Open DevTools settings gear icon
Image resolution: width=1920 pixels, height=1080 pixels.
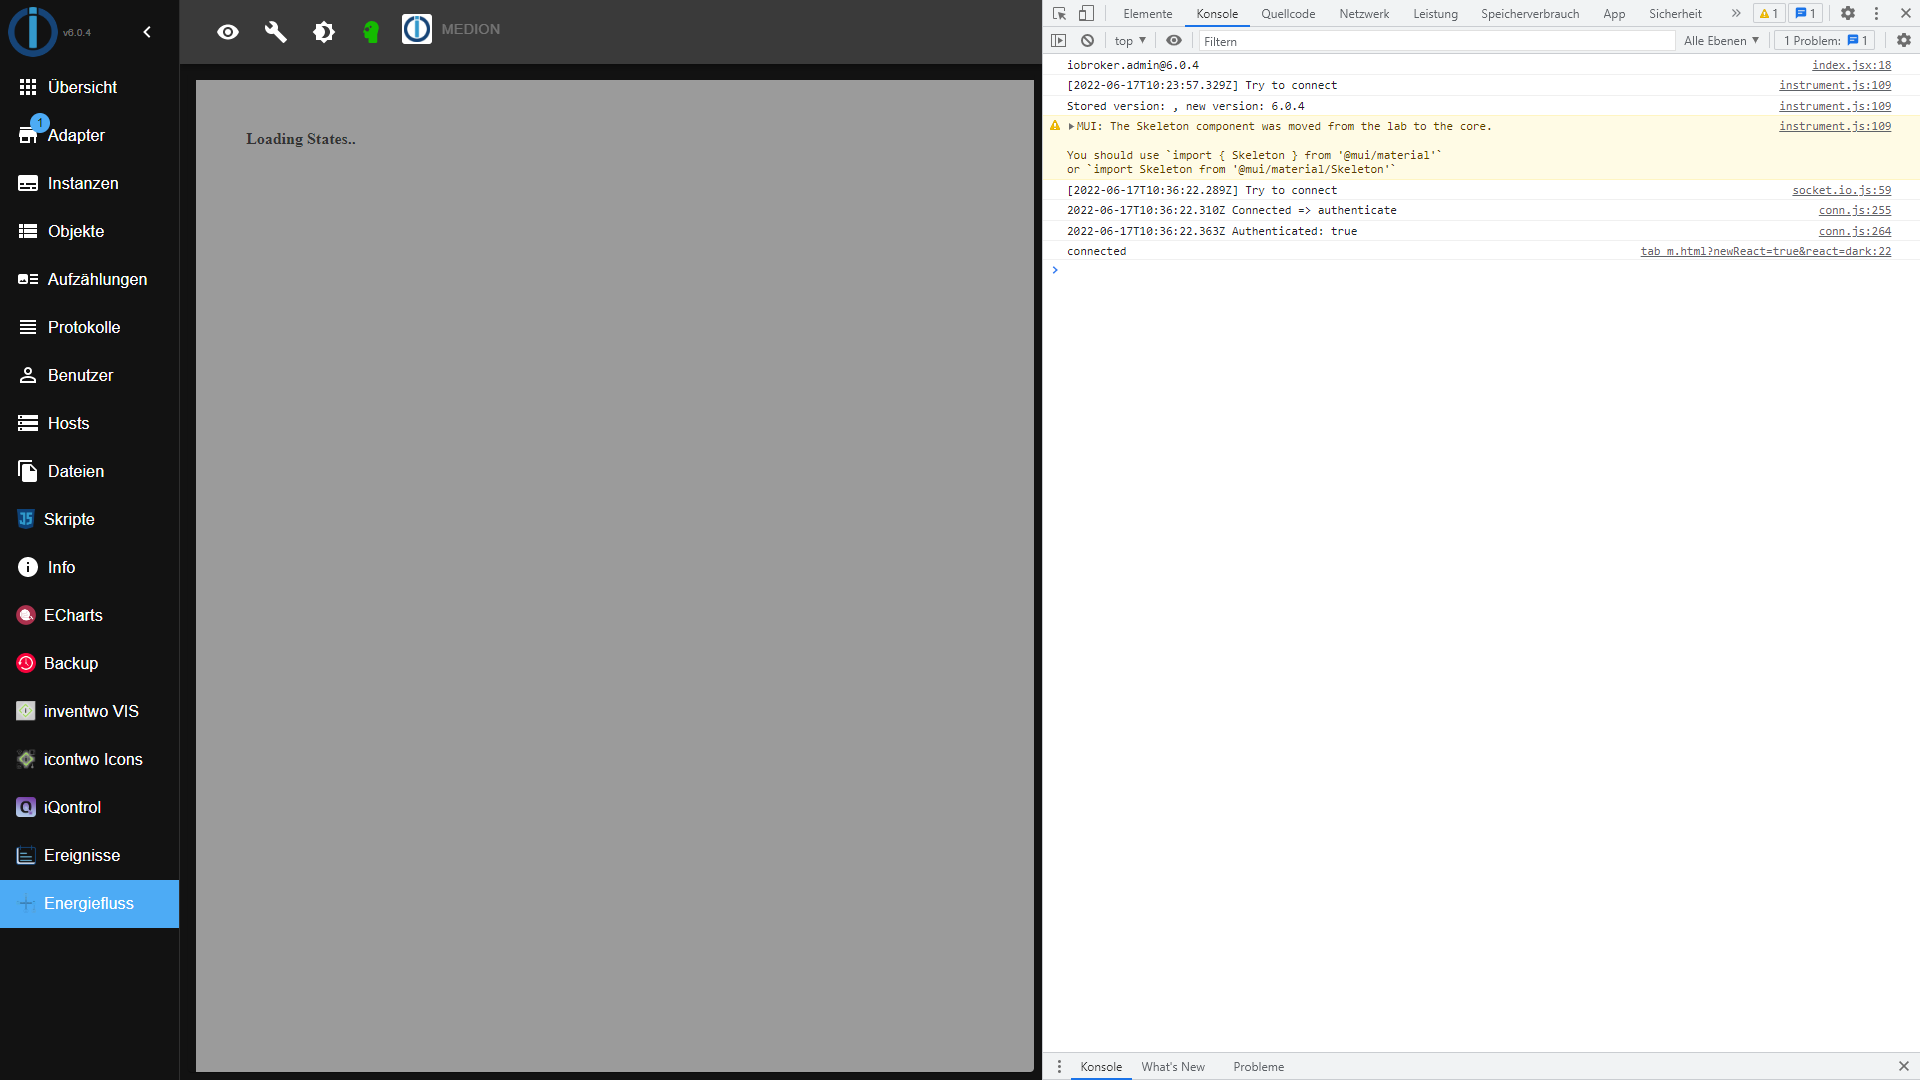[x=1848, y=14]
